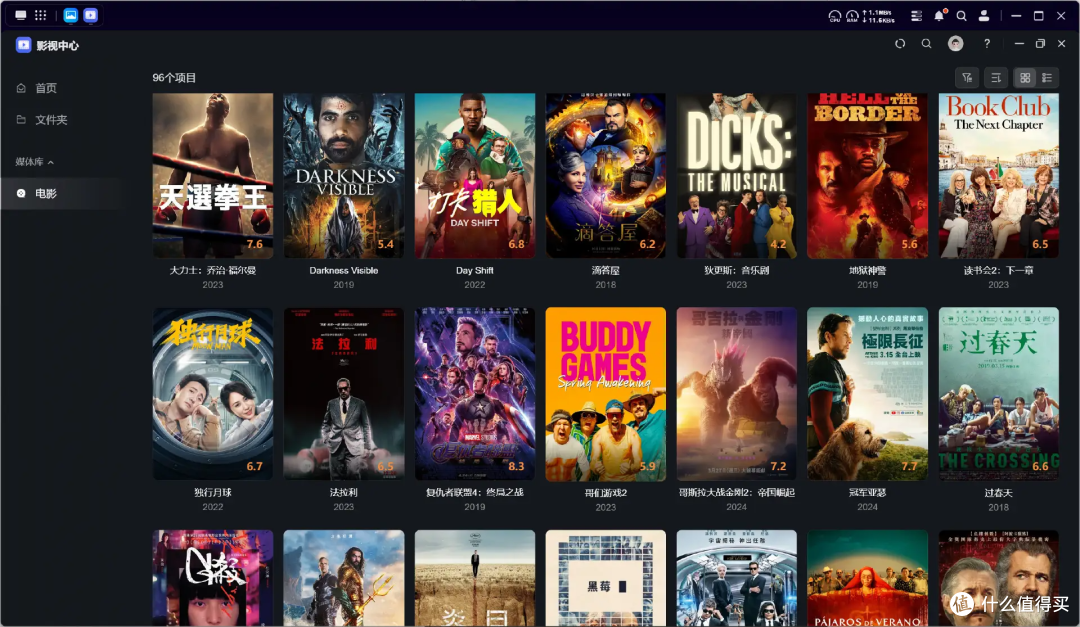Switch to list view
This screenshot has width=1080, height=627.
coord(1048,78)
